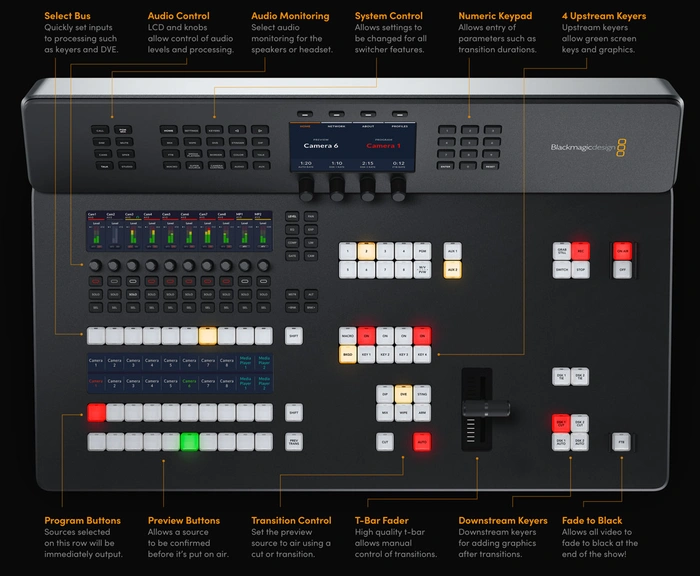This screenshot has height=576, width=700.
Task: Select the lit AUX 2 button
Action: pos(452,270)
